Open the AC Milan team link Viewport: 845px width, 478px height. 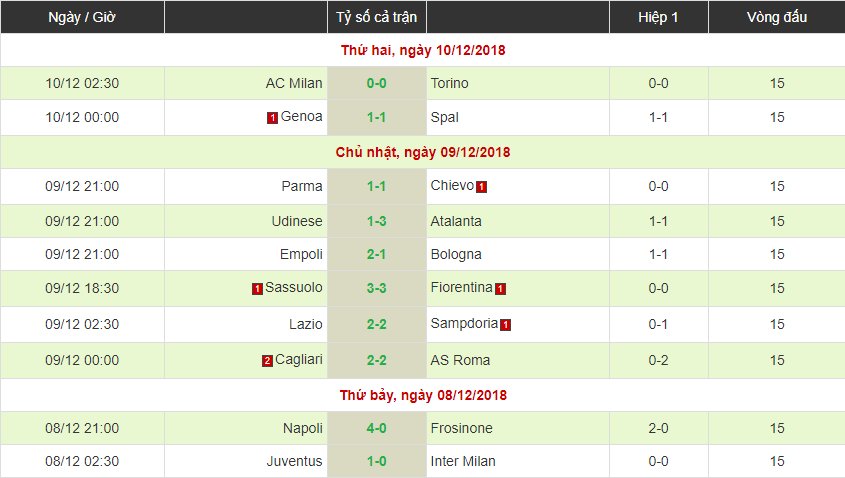pyautogui.click(x=294, y=83)
